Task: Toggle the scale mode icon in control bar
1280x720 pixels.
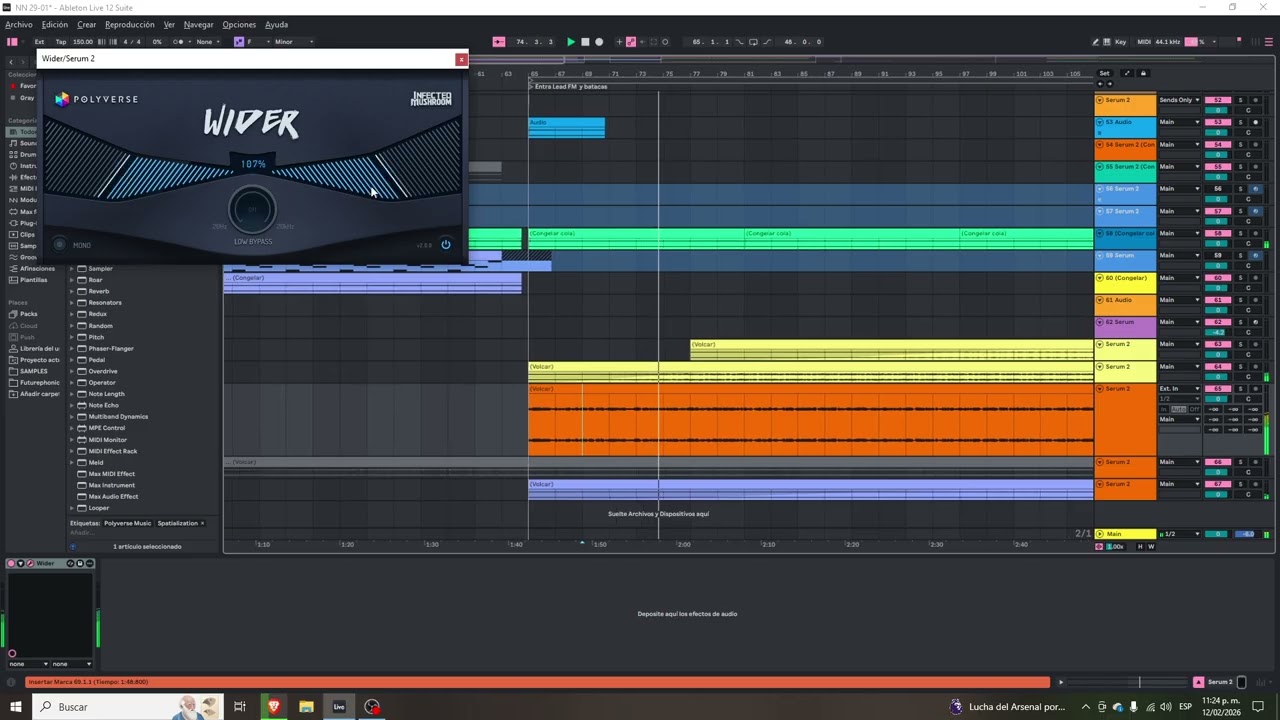Action: [x=239, y=42]
